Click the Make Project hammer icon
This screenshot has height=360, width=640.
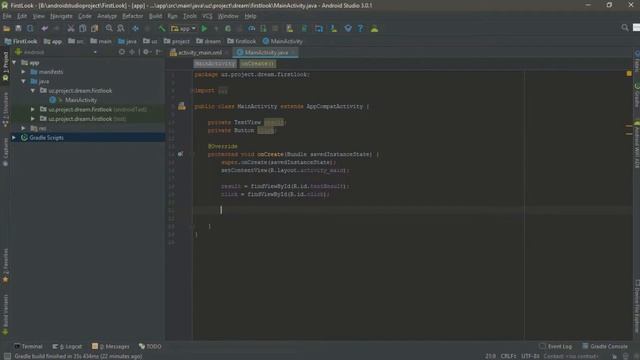tap(162, 29)
